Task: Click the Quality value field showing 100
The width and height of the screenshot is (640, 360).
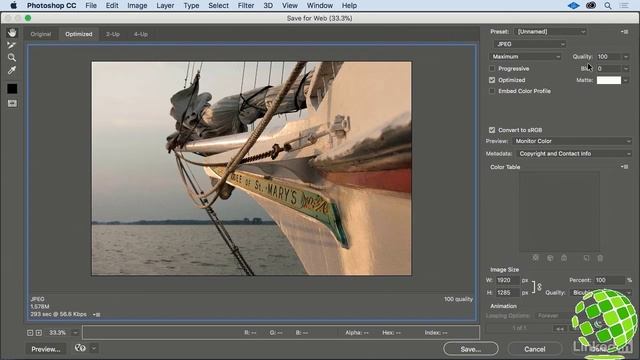Action: click(x=609, y=57)
